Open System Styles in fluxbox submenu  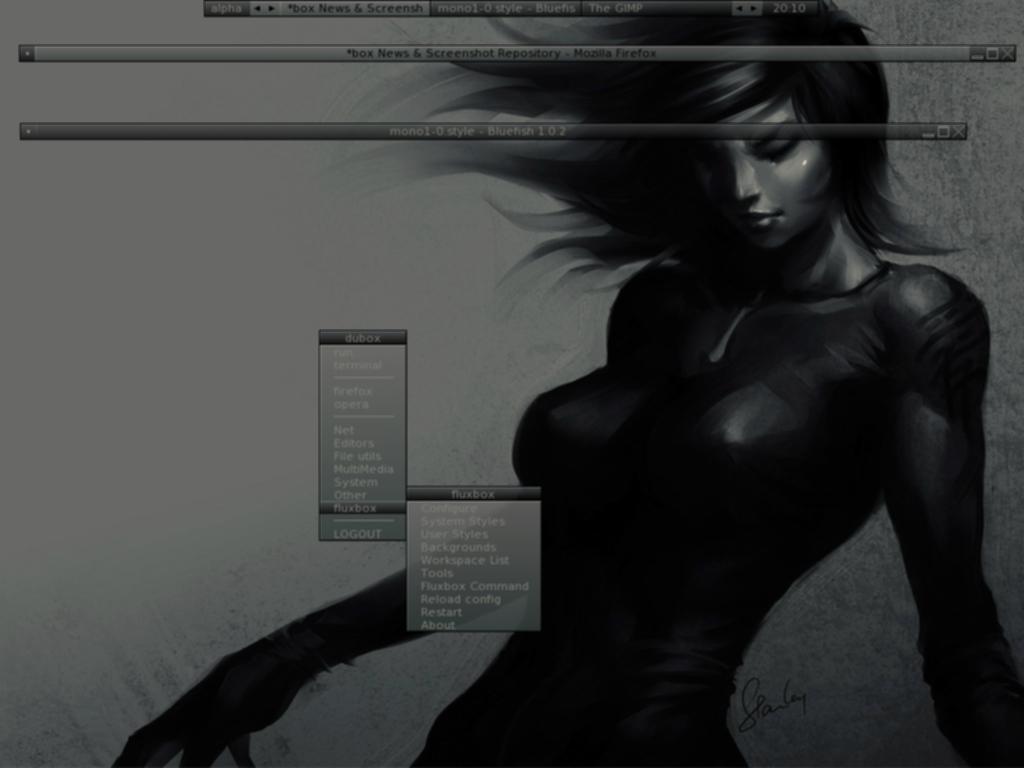[x=473, y=522]
